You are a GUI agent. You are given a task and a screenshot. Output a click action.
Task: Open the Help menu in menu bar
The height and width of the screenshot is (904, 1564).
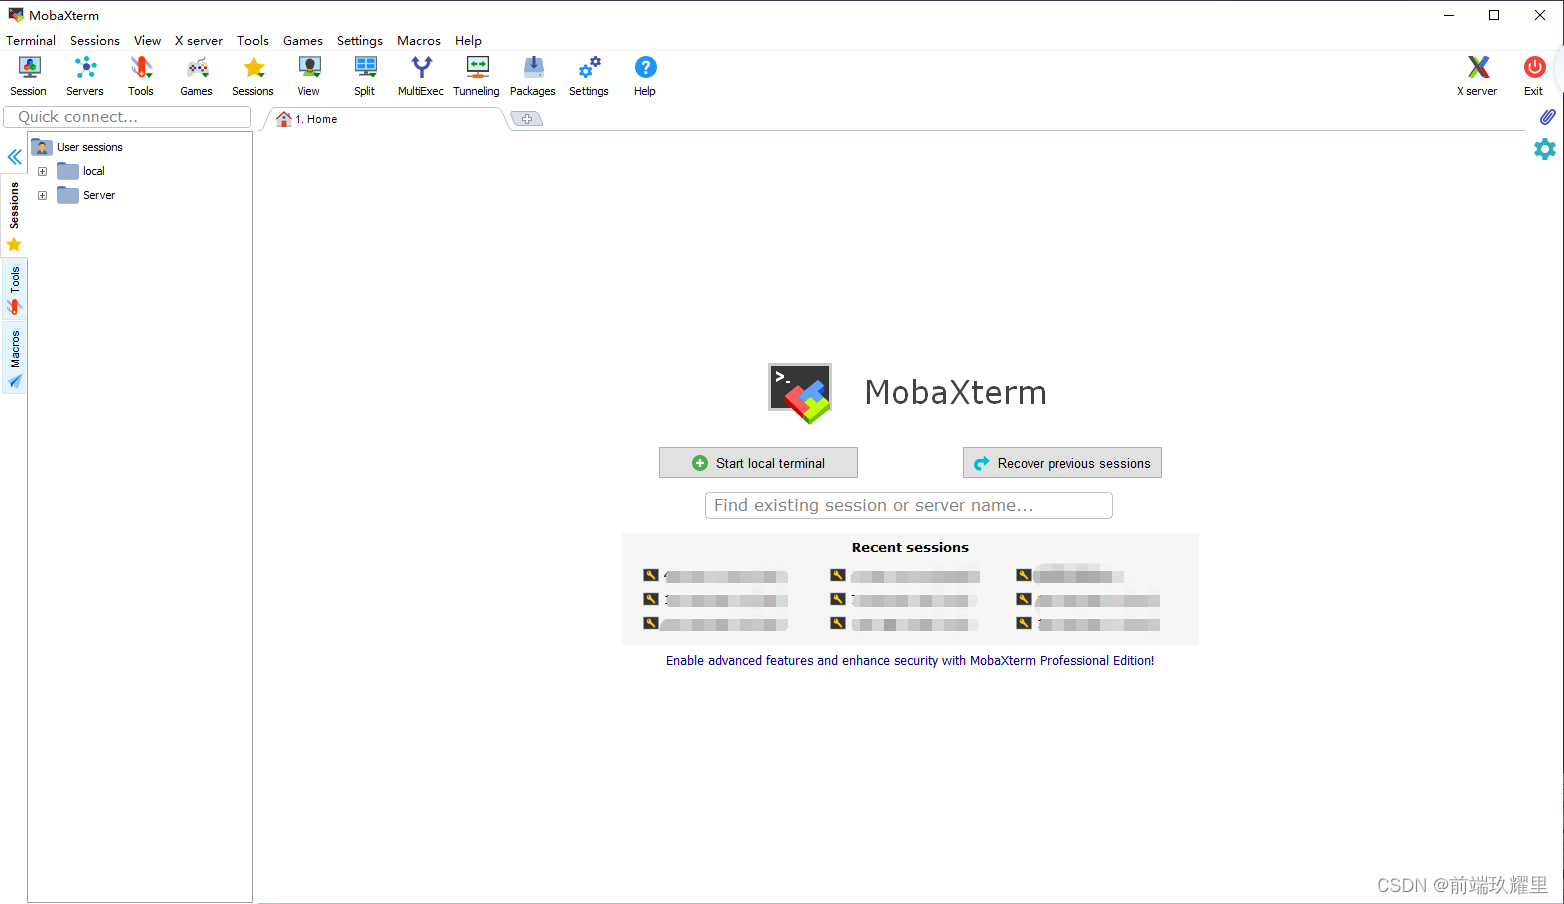tap(468, 41)
